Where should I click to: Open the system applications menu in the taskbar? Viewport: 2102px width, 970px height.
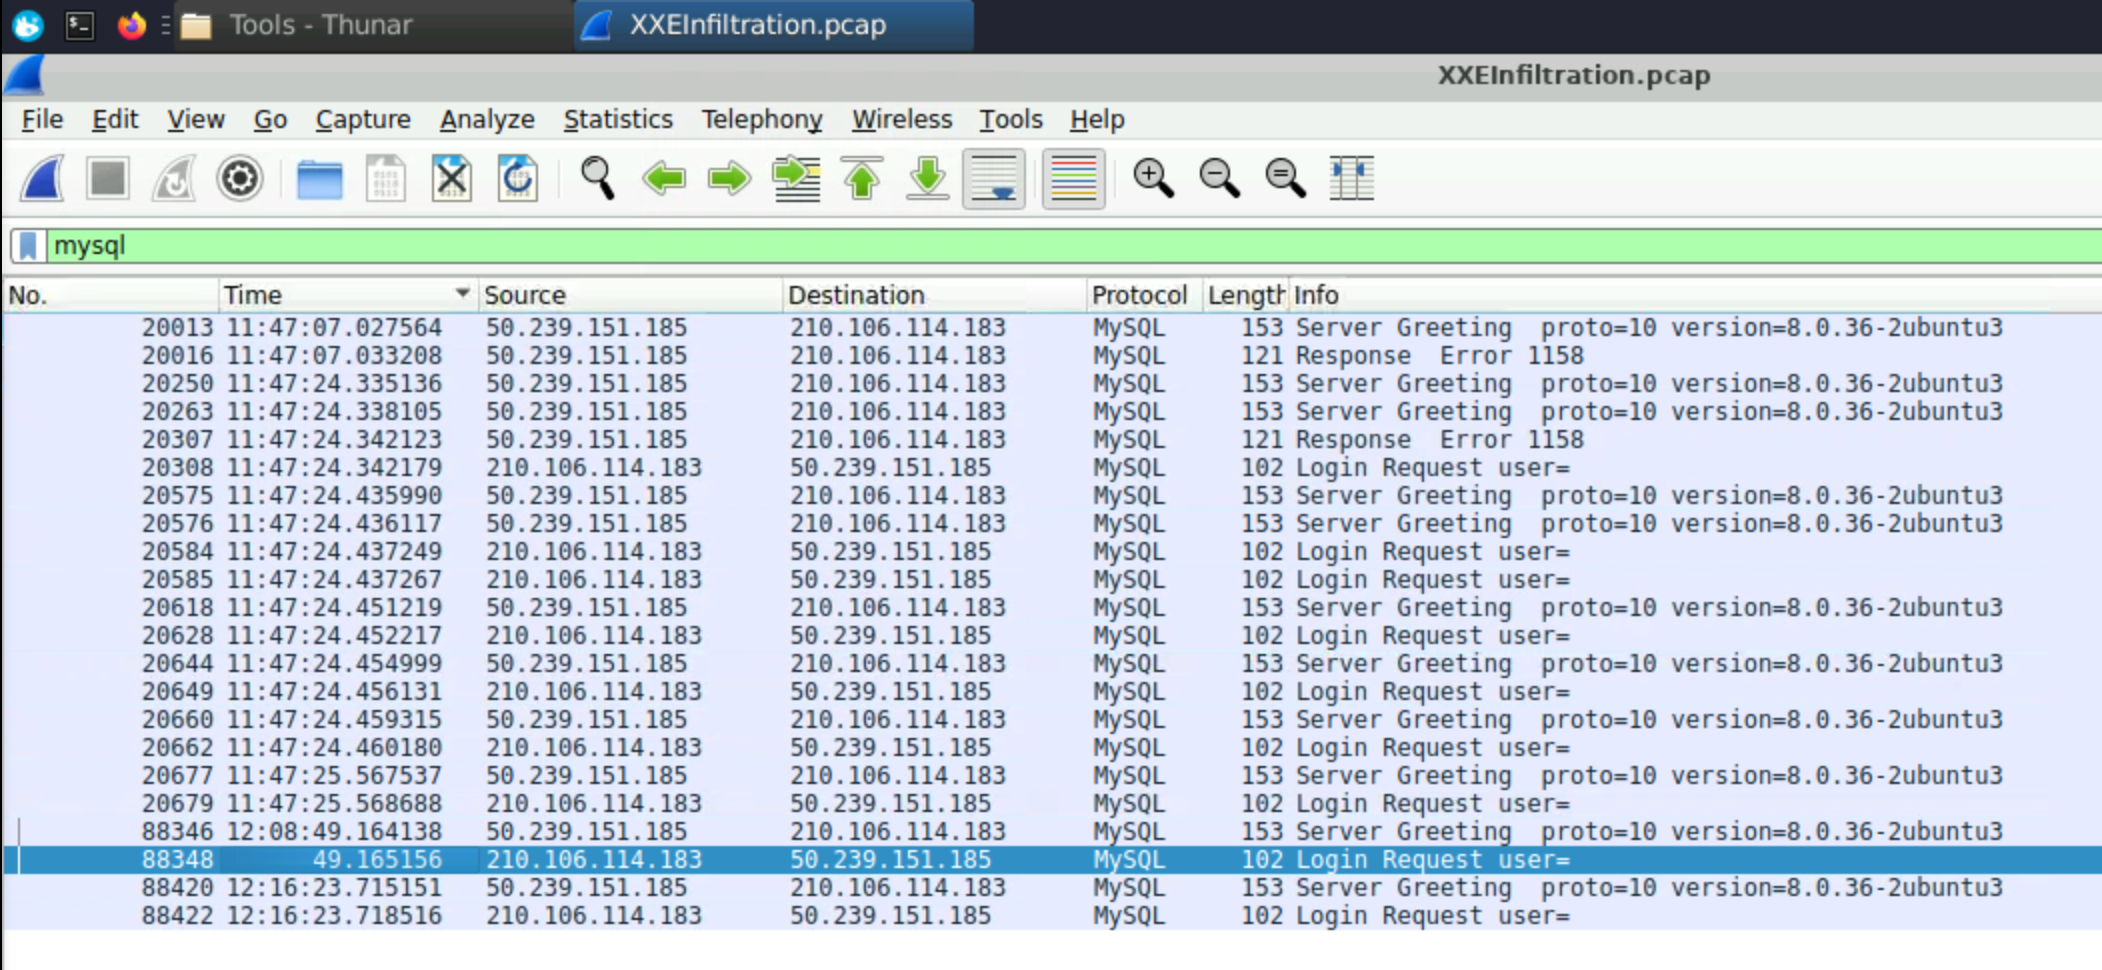click(x=28, y=25)
